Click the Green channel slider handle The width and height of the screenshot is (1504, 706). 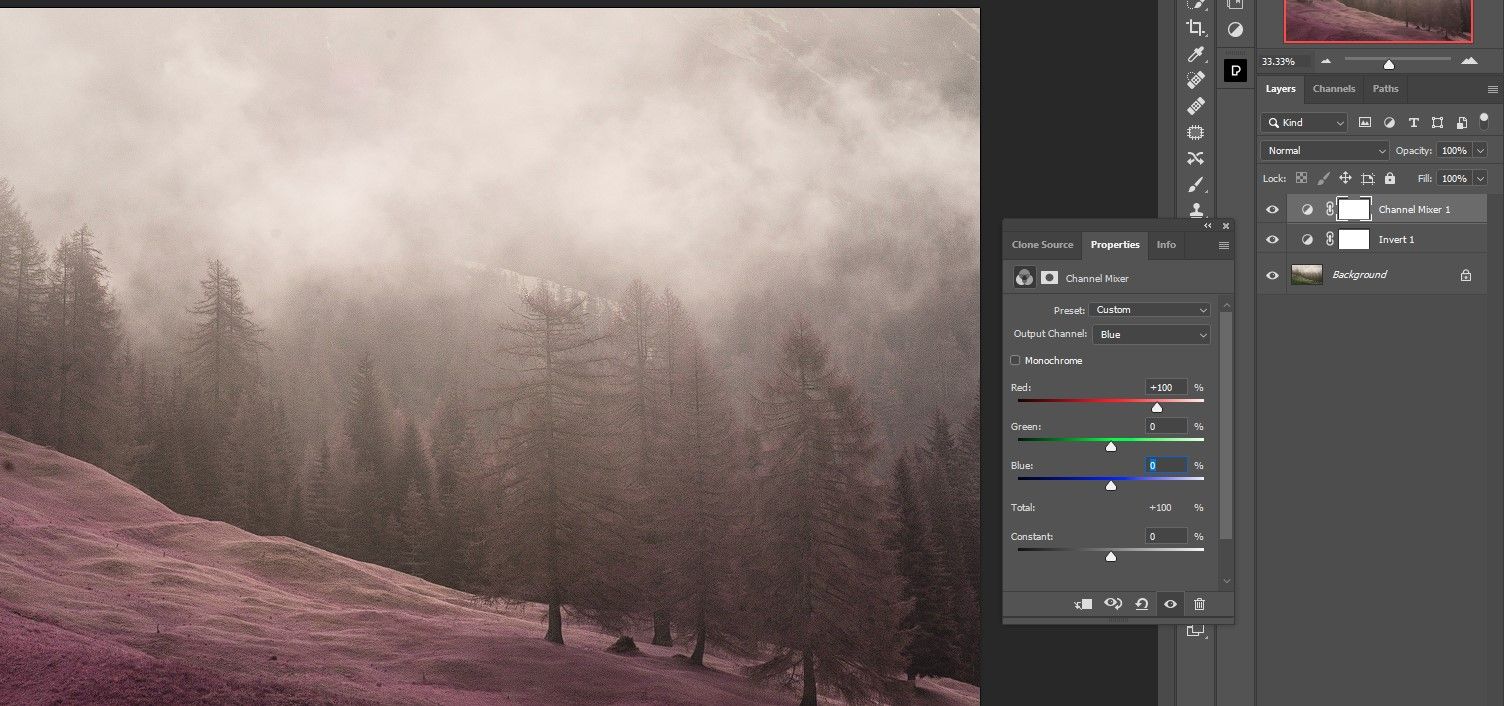click(x=1110, y=447)
